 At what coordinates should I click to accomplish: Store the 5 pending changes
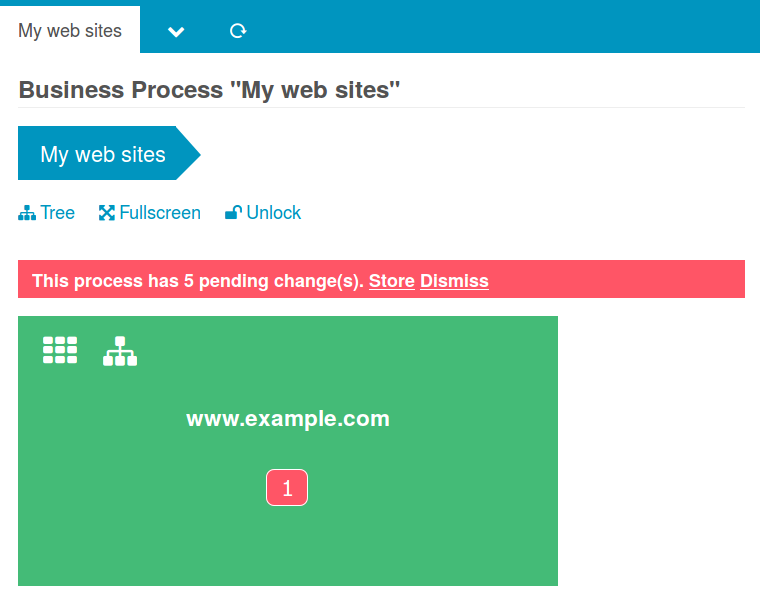click(392, 281)
